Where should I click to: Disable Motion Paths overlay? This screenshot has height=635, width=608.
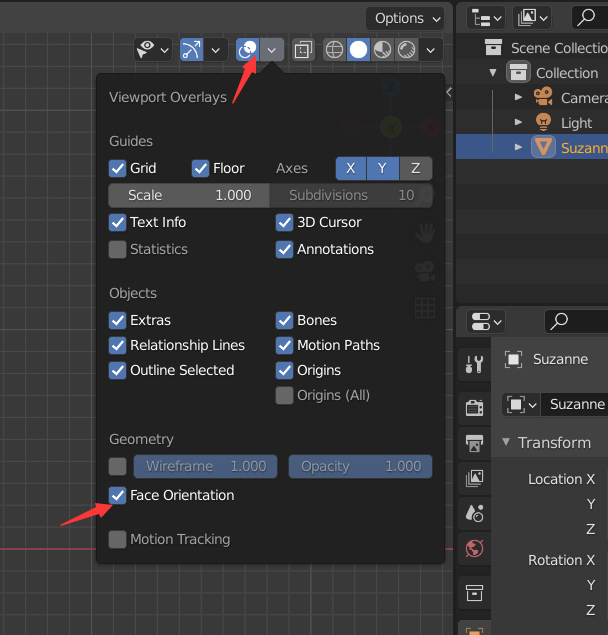click(x=284, y=345)
